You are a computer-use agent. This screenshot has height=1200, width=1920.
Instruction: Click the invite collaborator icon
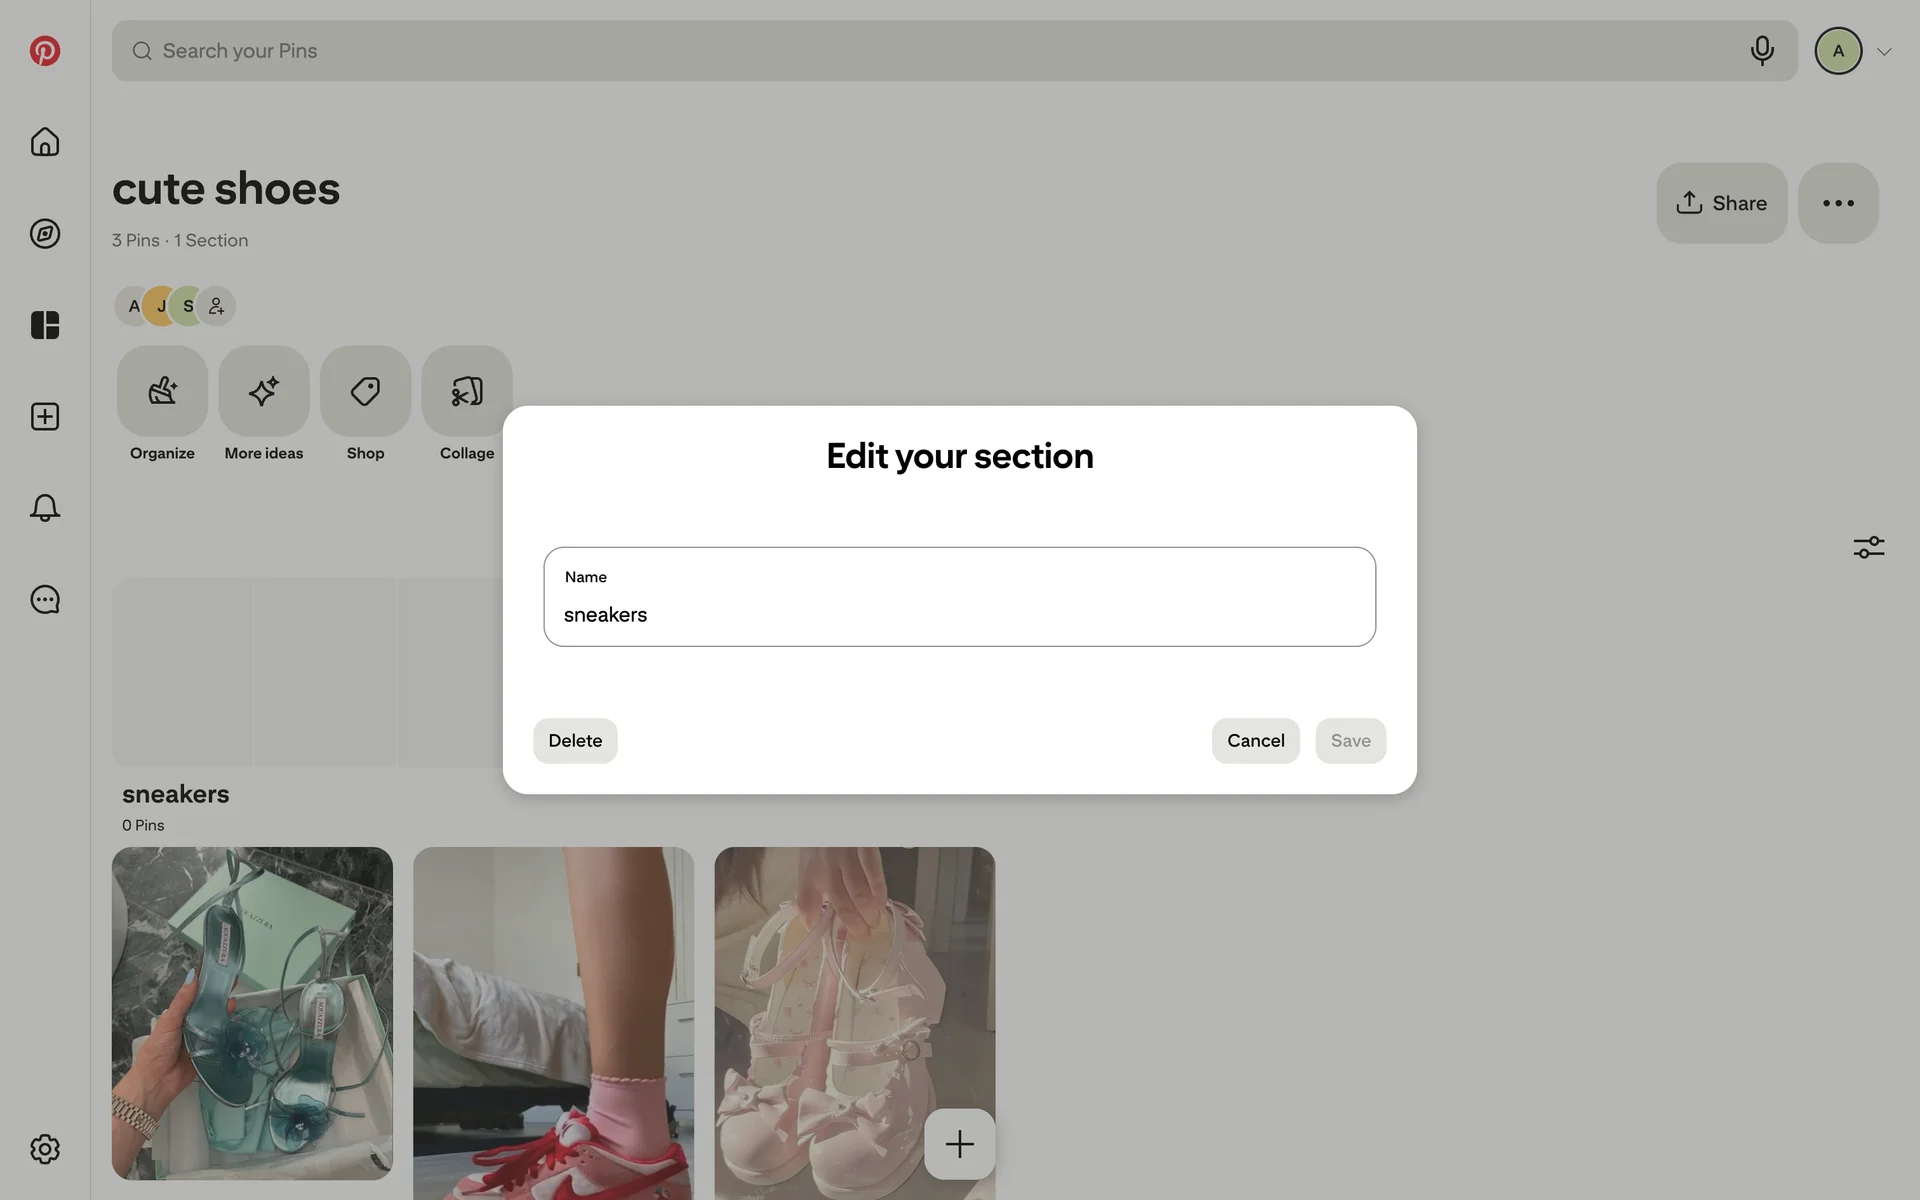[216, 306]
